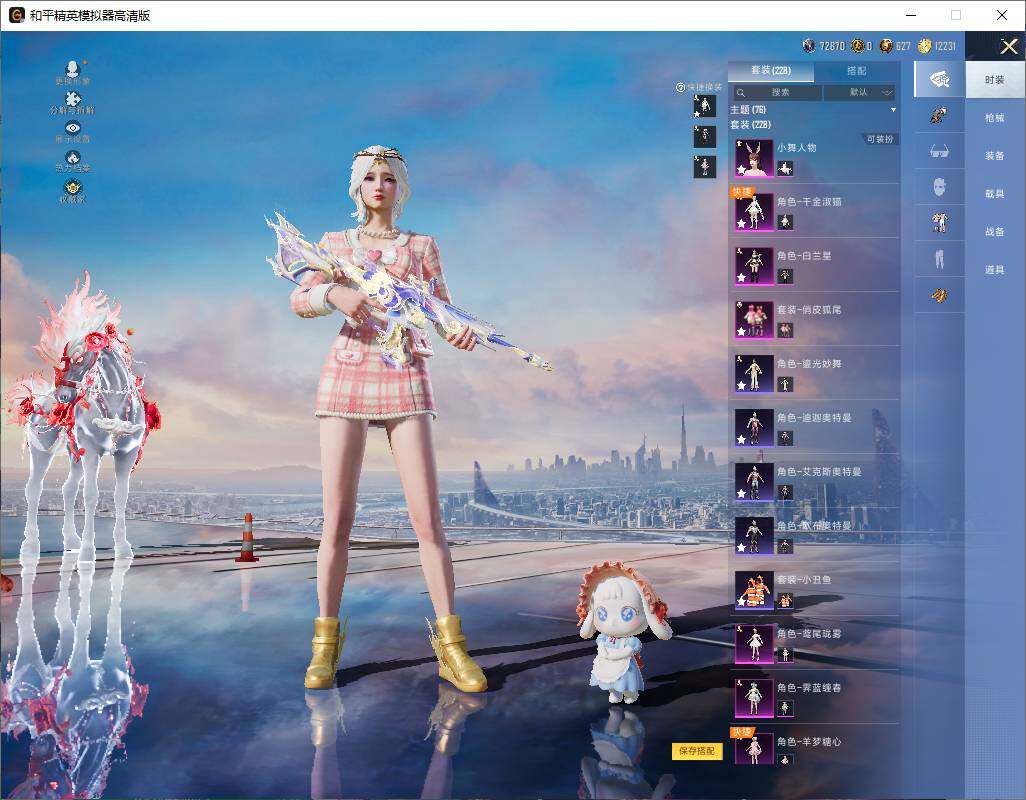Click the 快捷换装 help icon
This screenshot has width=1026, height=800.
coord(680,87)
